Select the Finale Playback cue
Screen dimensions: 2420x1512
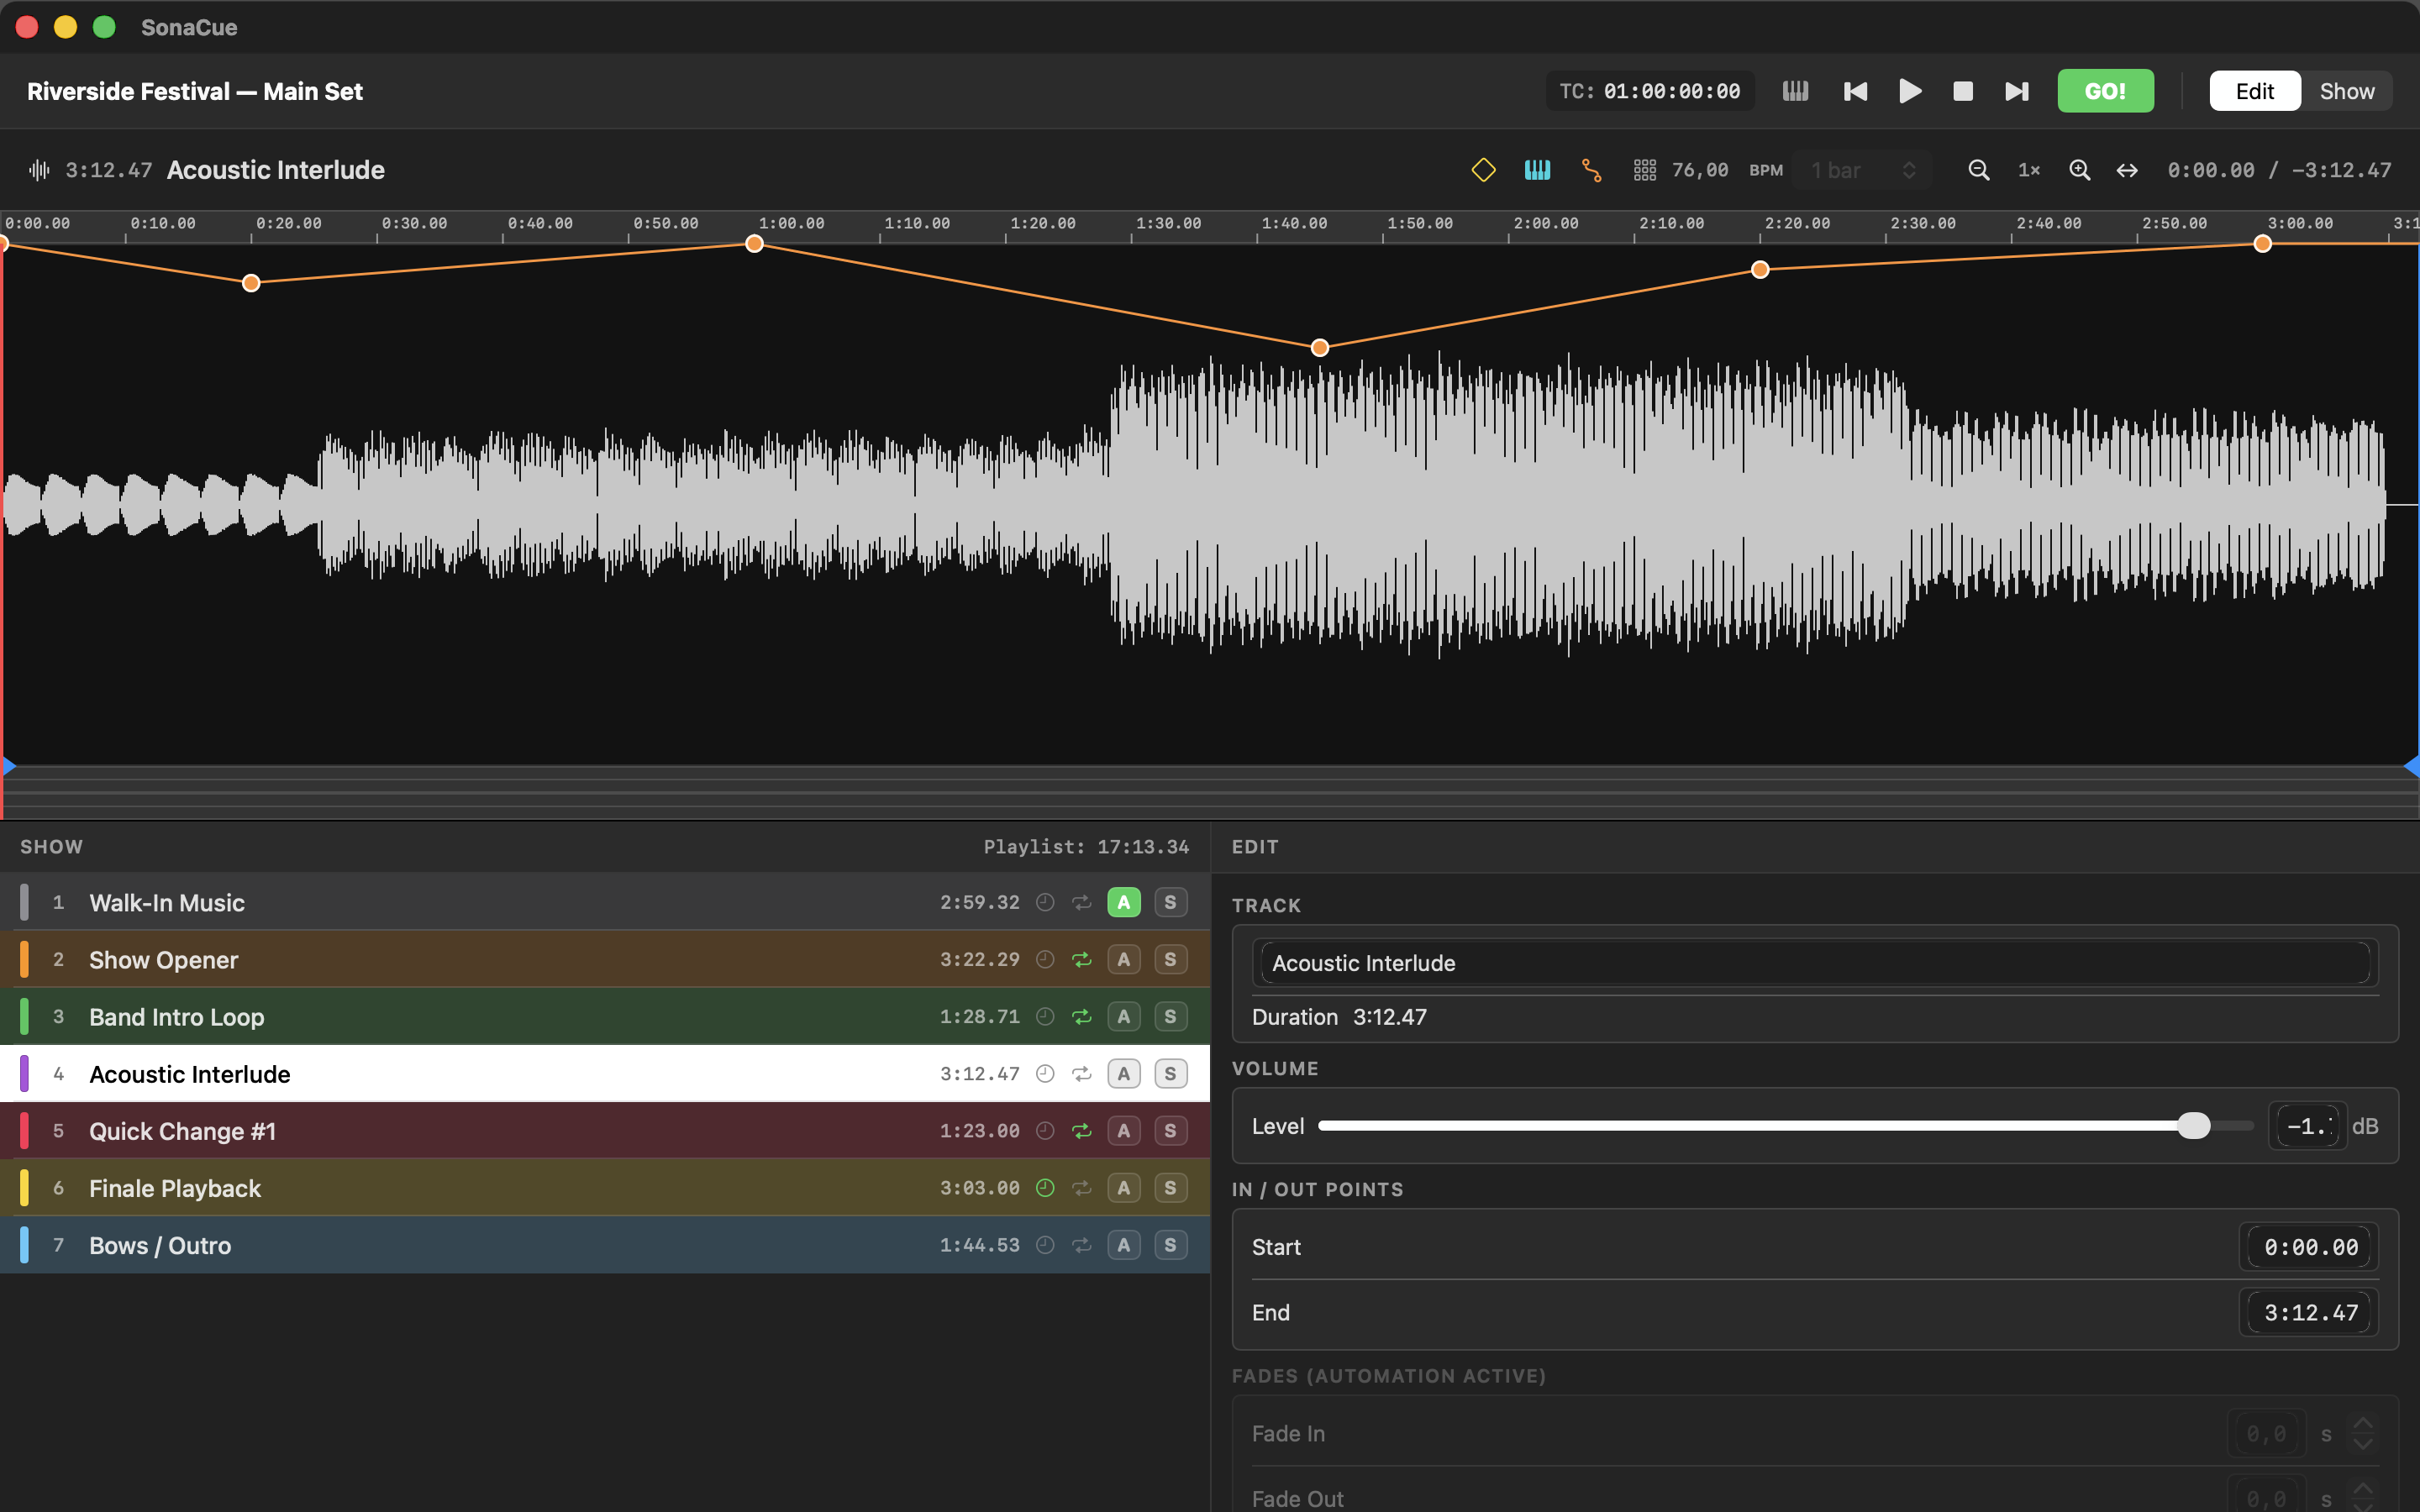605,1188
